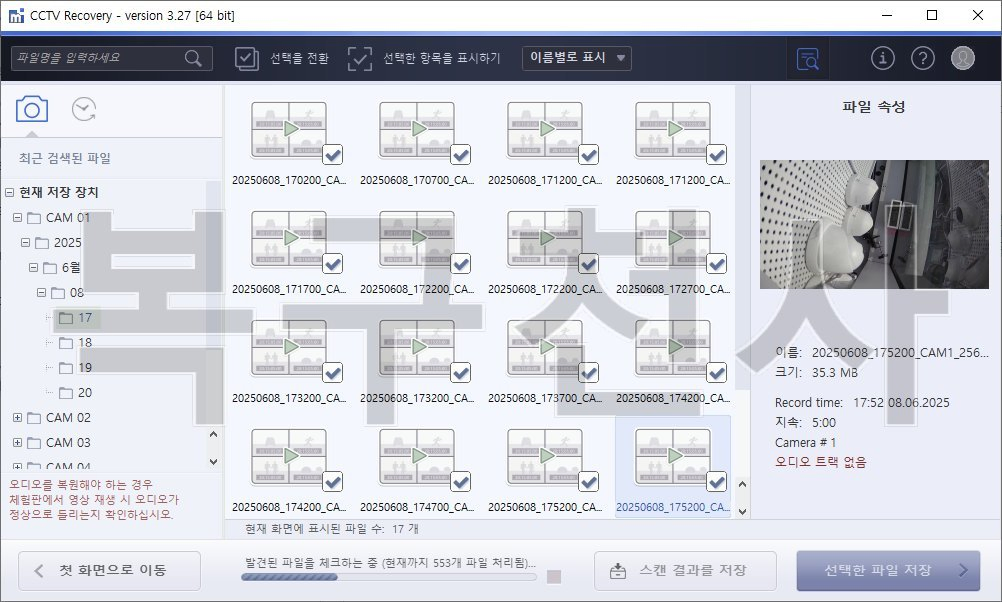
Task: Click file name text 20250608_175200_CAM1_256...
Action: click(x=900, y=353)
